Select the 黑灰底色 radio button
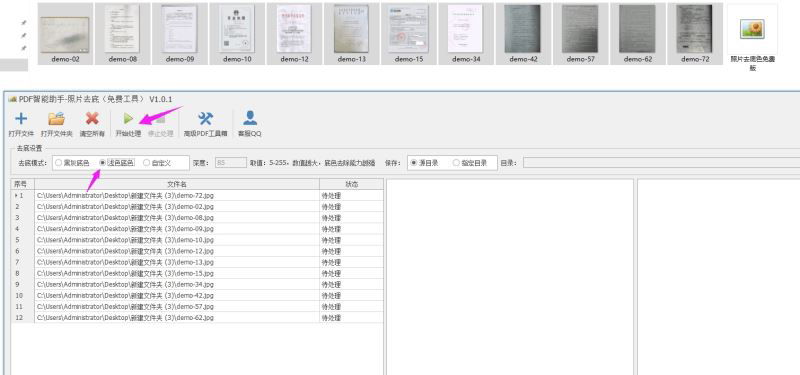Viewport: 800px width, 375px height. point(59,163)
